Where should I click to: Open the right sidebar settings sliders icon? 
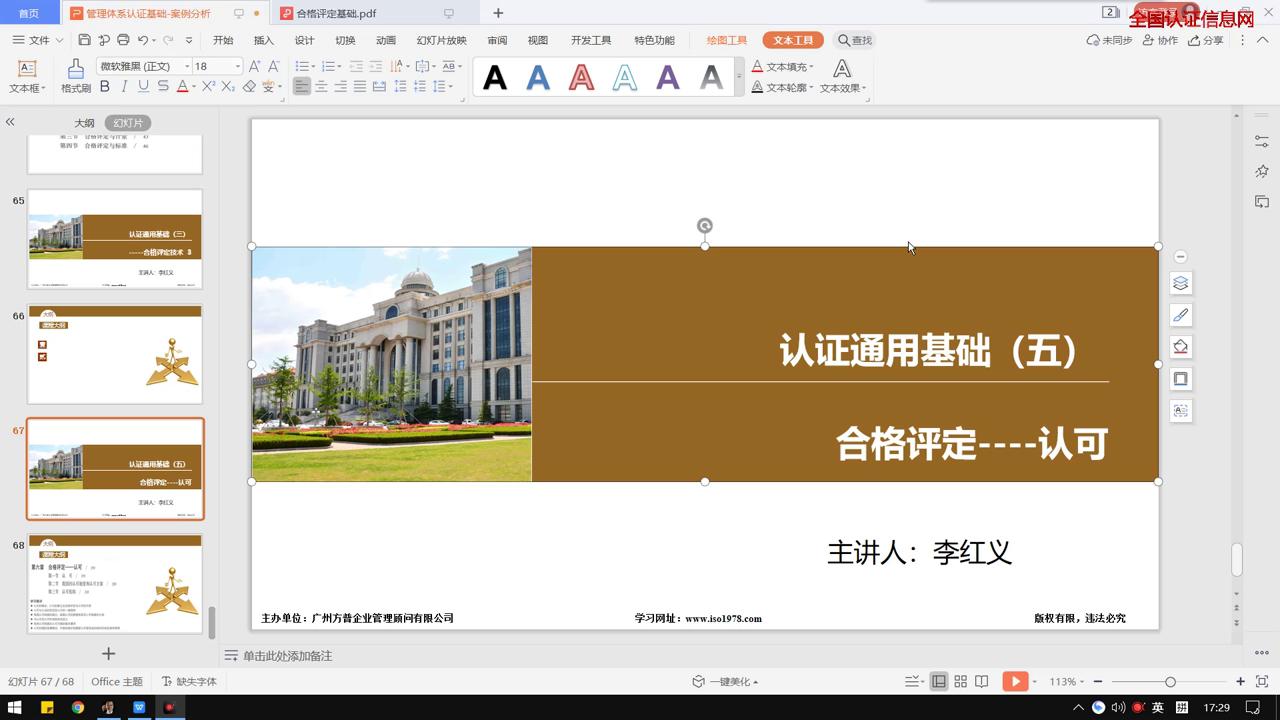pyautogui.click(x=1262, y=142)
